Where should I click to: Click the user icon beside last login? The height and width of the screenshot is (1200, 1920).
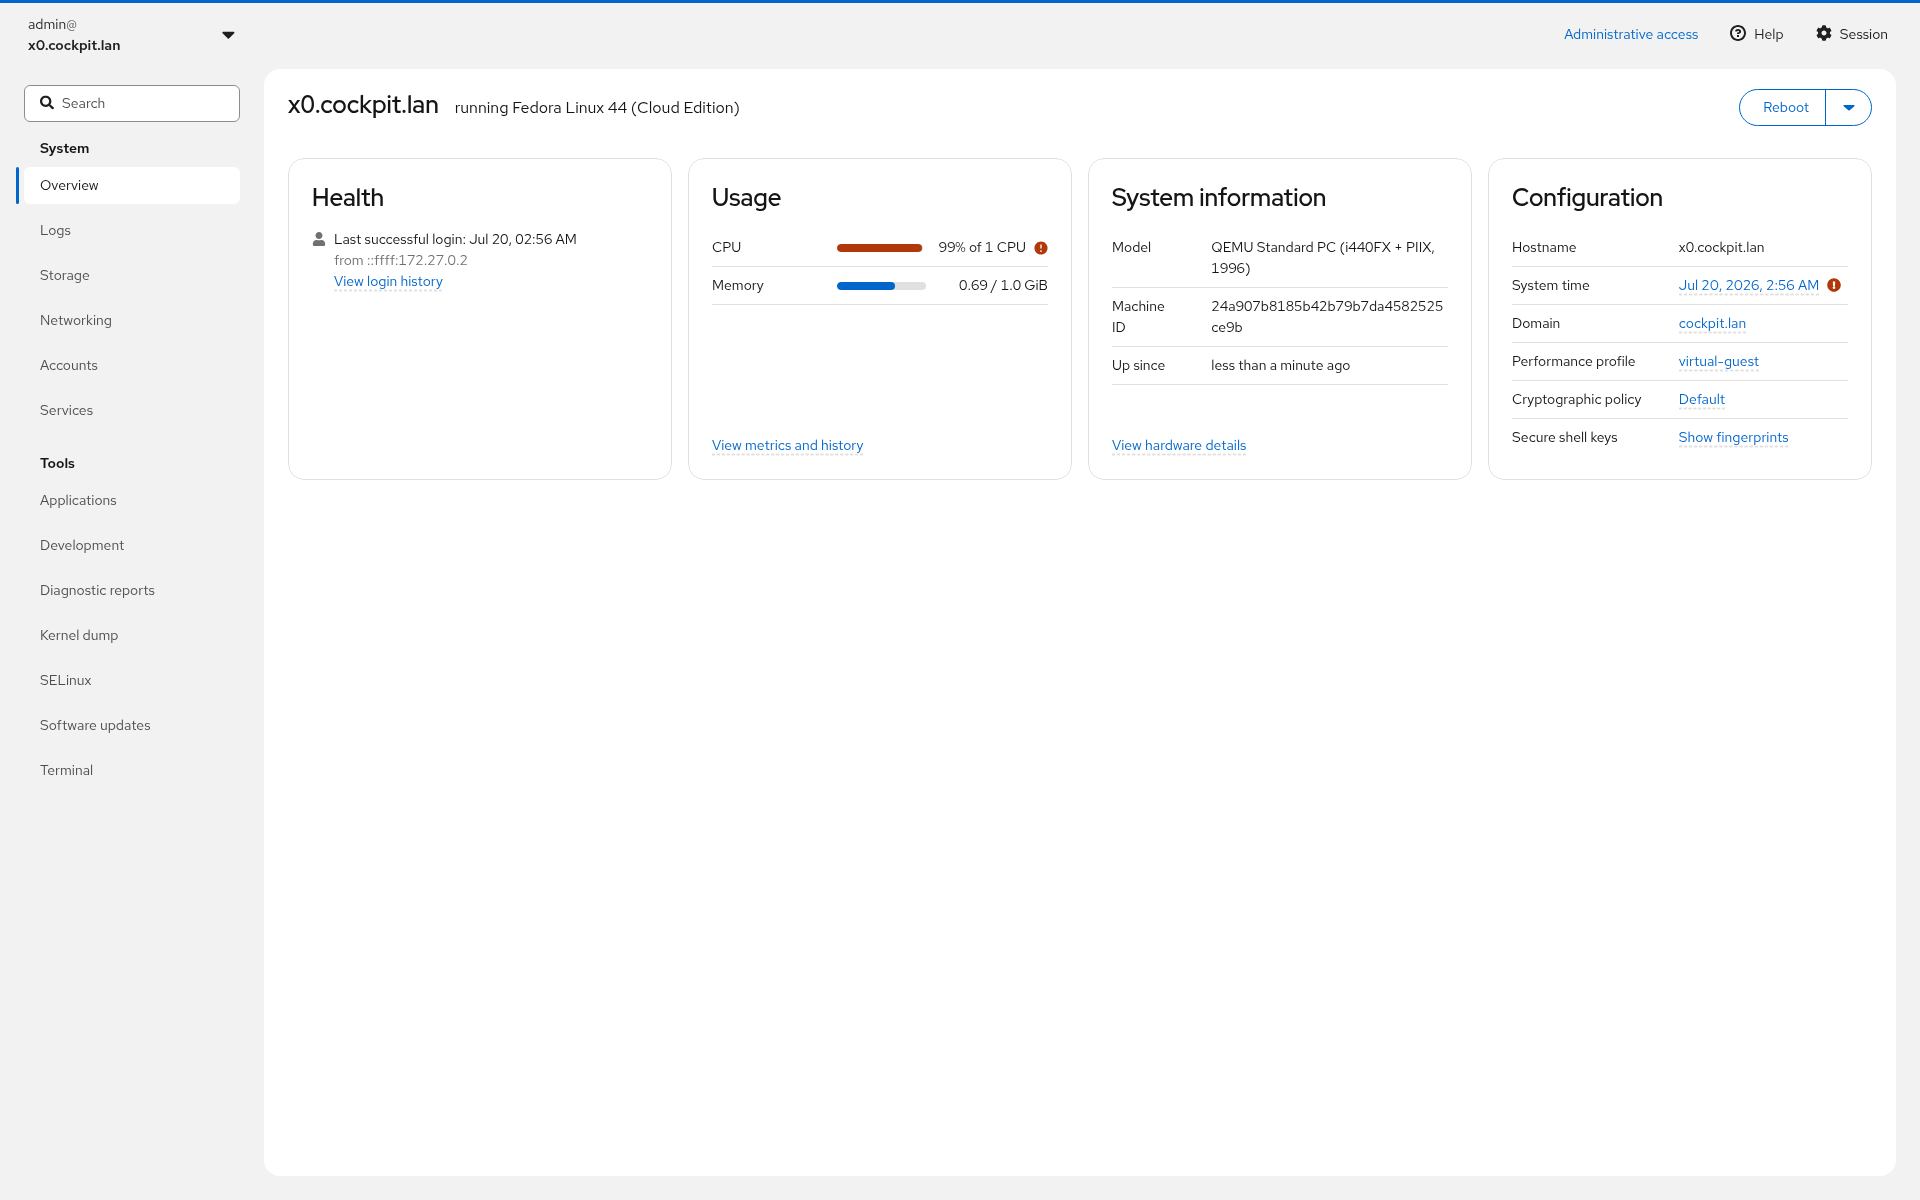[x=319, y=239]
